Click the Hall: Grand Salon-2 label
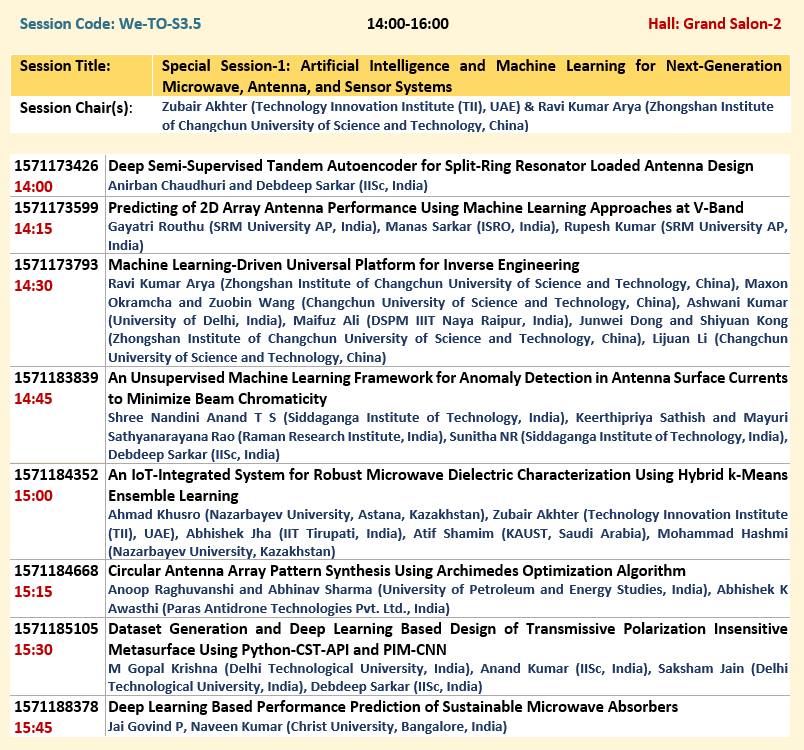The image size is (804, 750). coord(714,23)
